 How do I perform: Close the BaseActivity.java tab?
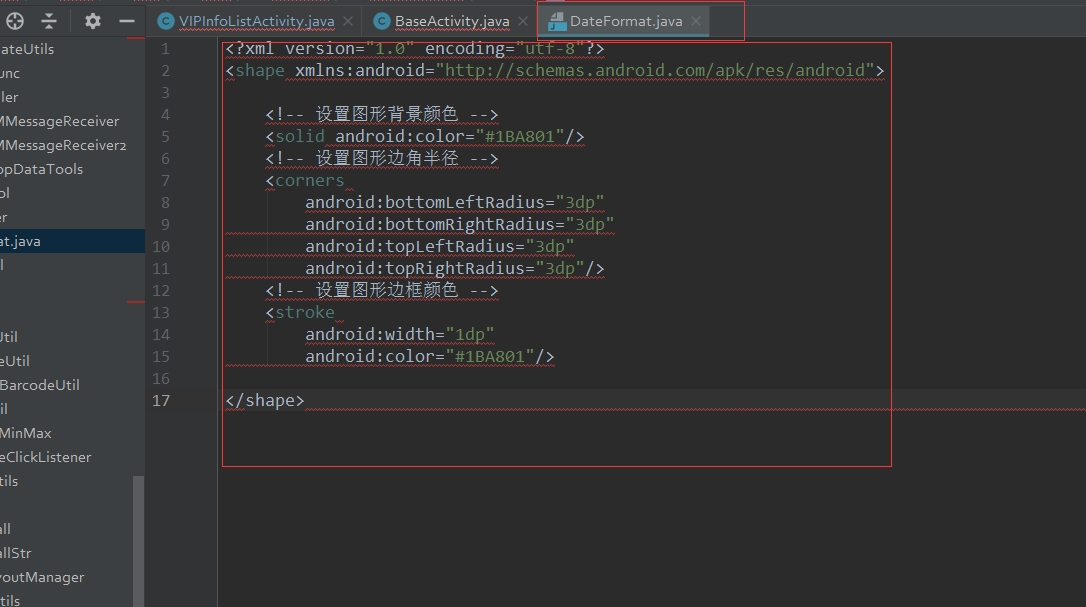tap(523, 21)
